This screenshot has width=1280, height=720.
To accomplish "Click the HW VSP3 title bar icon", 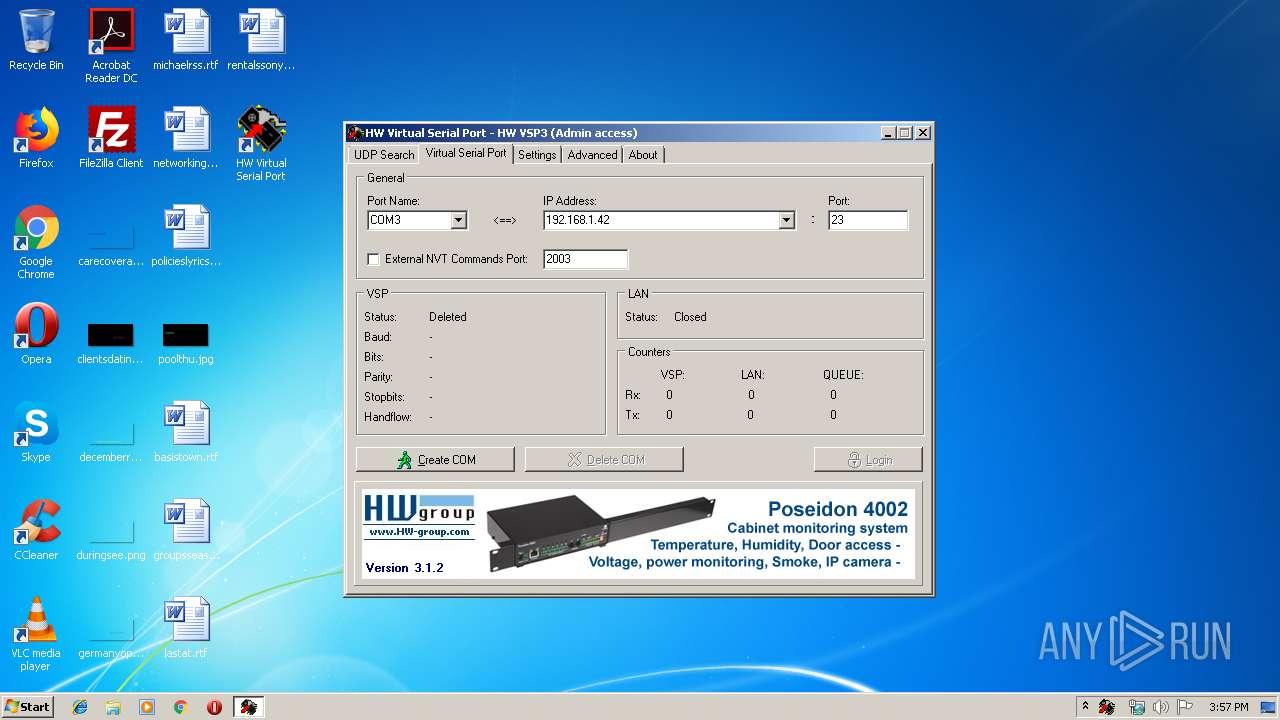I will point(354,133).
